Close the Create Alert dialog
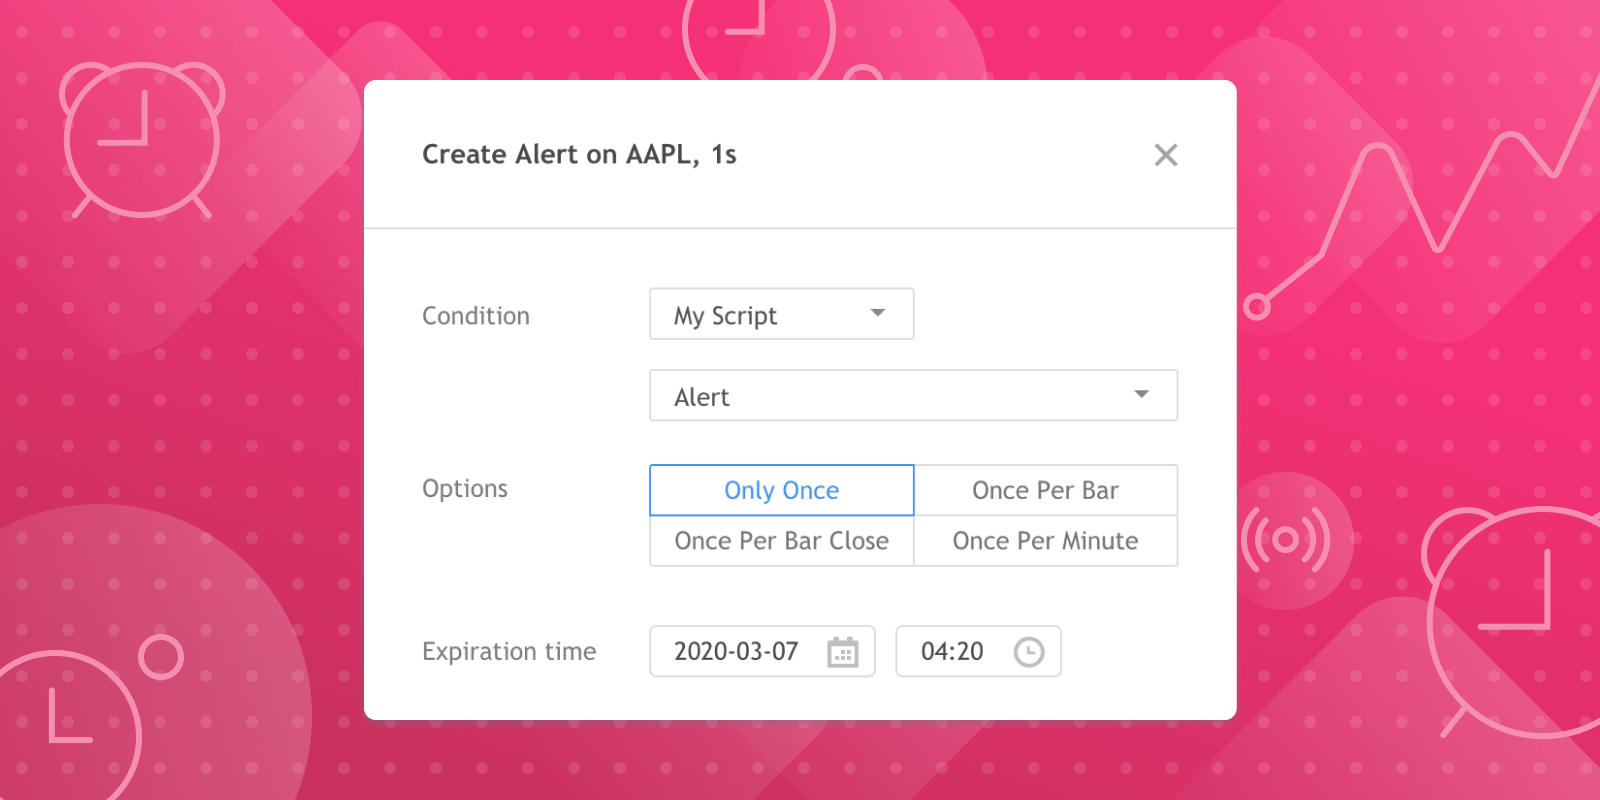Screen dimensions: 1600x800 click(1165, 155)
